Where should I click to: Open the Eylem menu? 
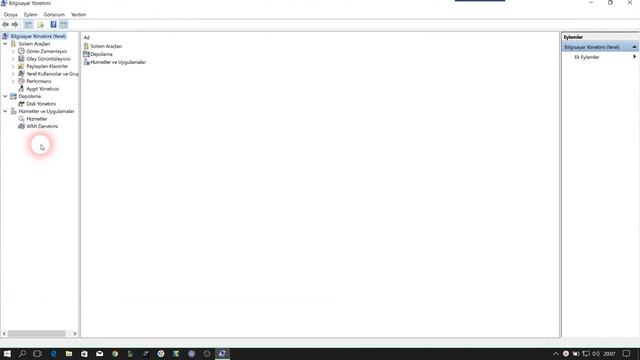click(31, 14)
